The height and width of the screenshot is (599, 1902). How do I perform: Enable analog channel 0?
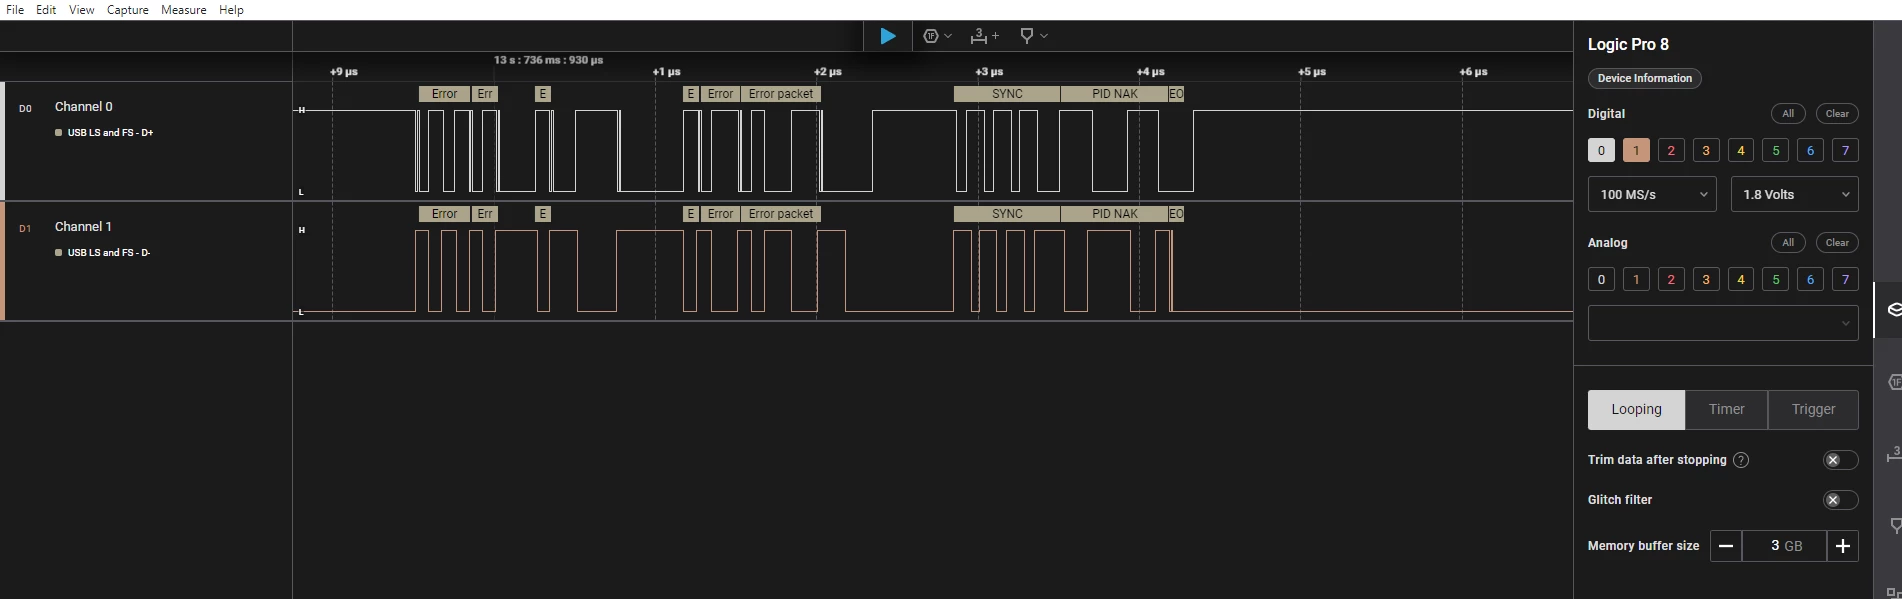tap(1601, 280)
